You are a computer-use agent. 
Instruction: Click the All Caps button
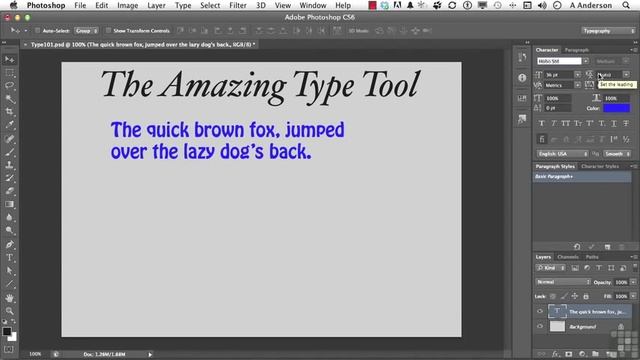565,123
